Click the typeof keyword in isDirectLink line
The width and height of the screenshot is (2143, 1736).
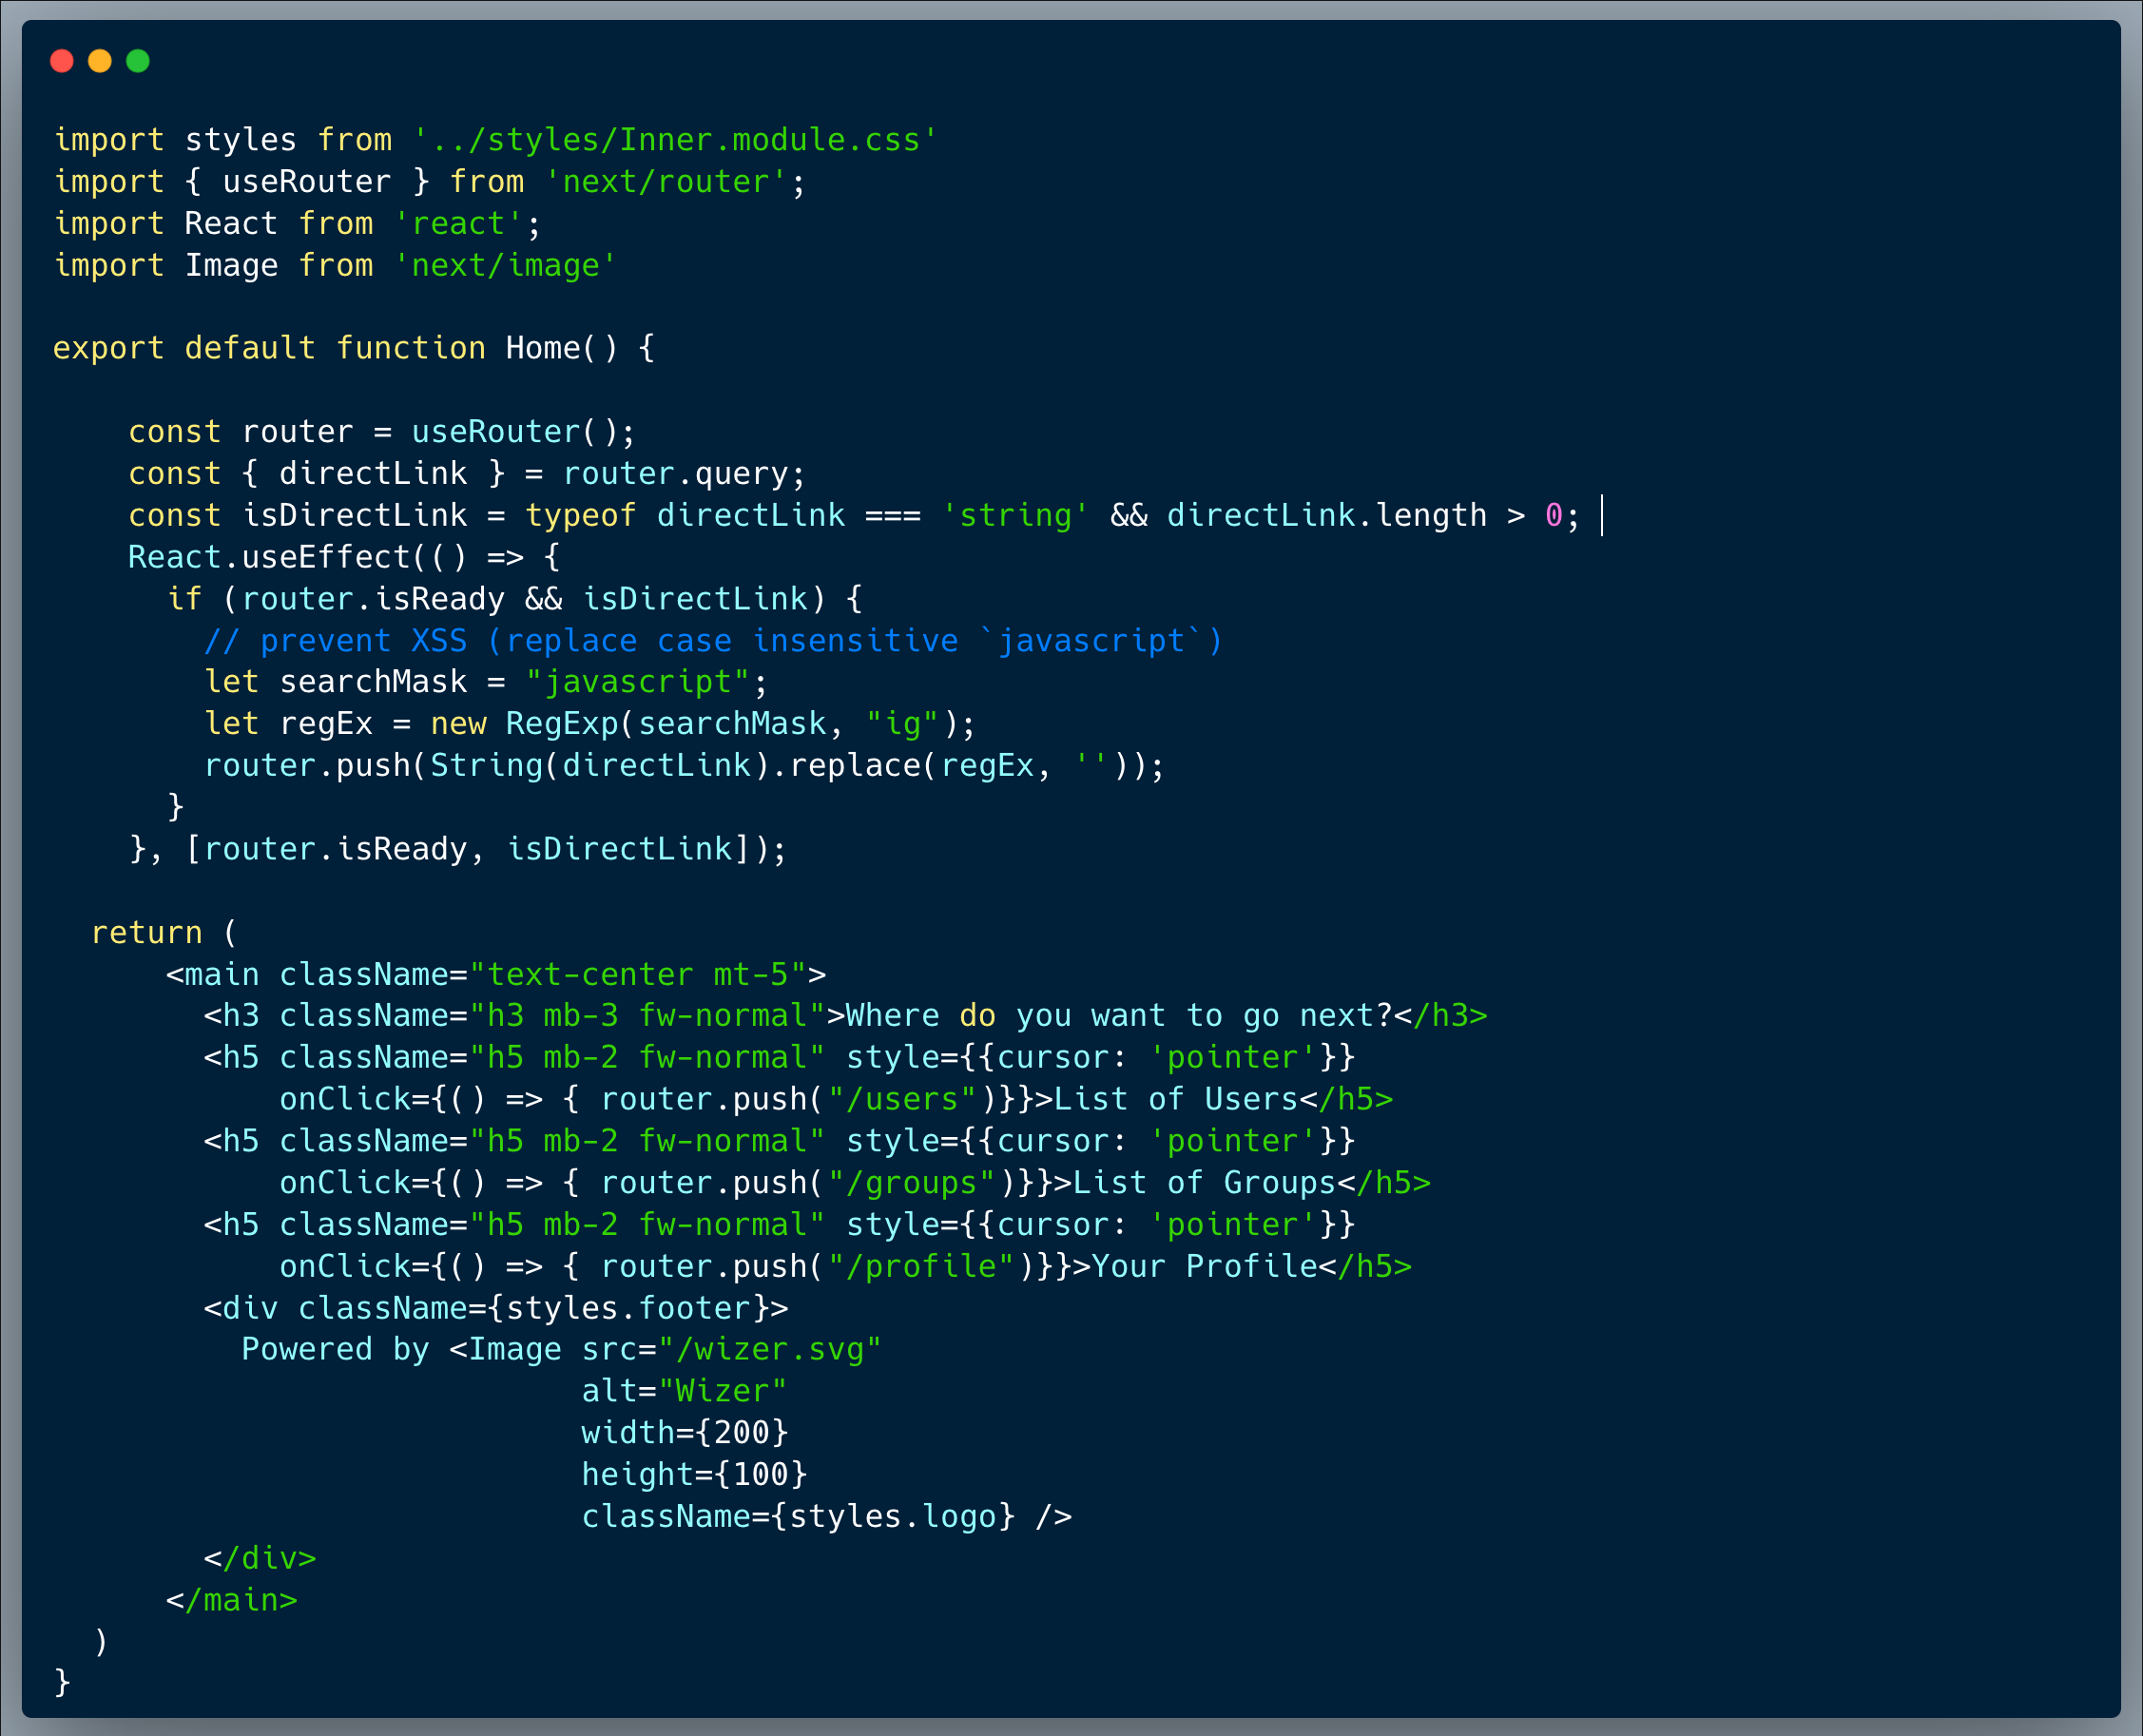tap(581, 516)
